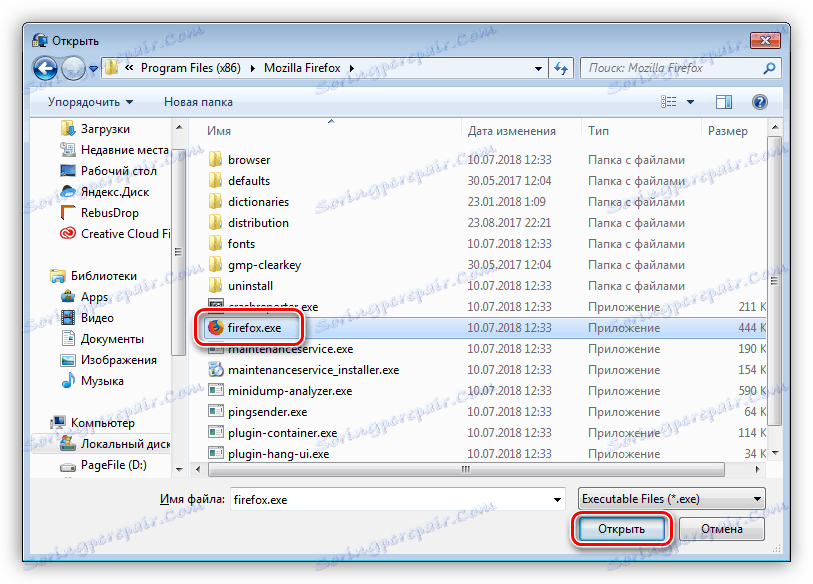The height and width of the screenshot is (584, 813).
Task: Select the gmp-clearkey folder icon
Action: pos(215,265)
